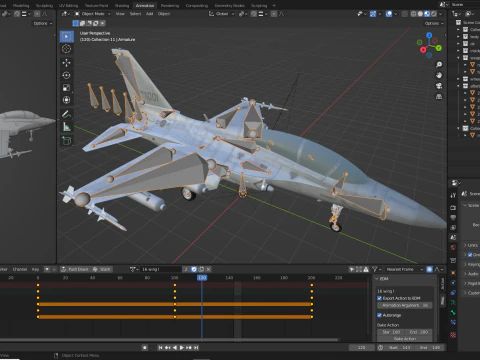
Task: Add a new workspace with plus tab
Action: click(x=274, y=6)
